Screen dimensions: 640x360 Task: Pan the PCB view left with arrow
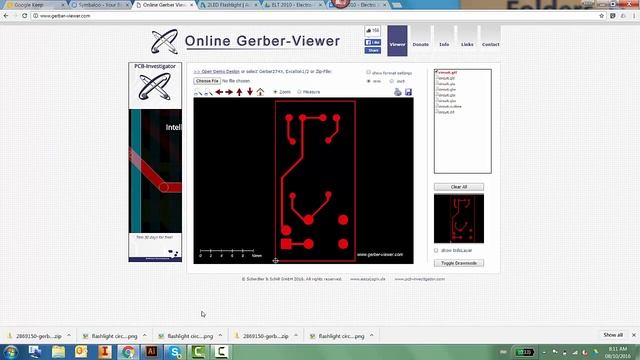219,92
